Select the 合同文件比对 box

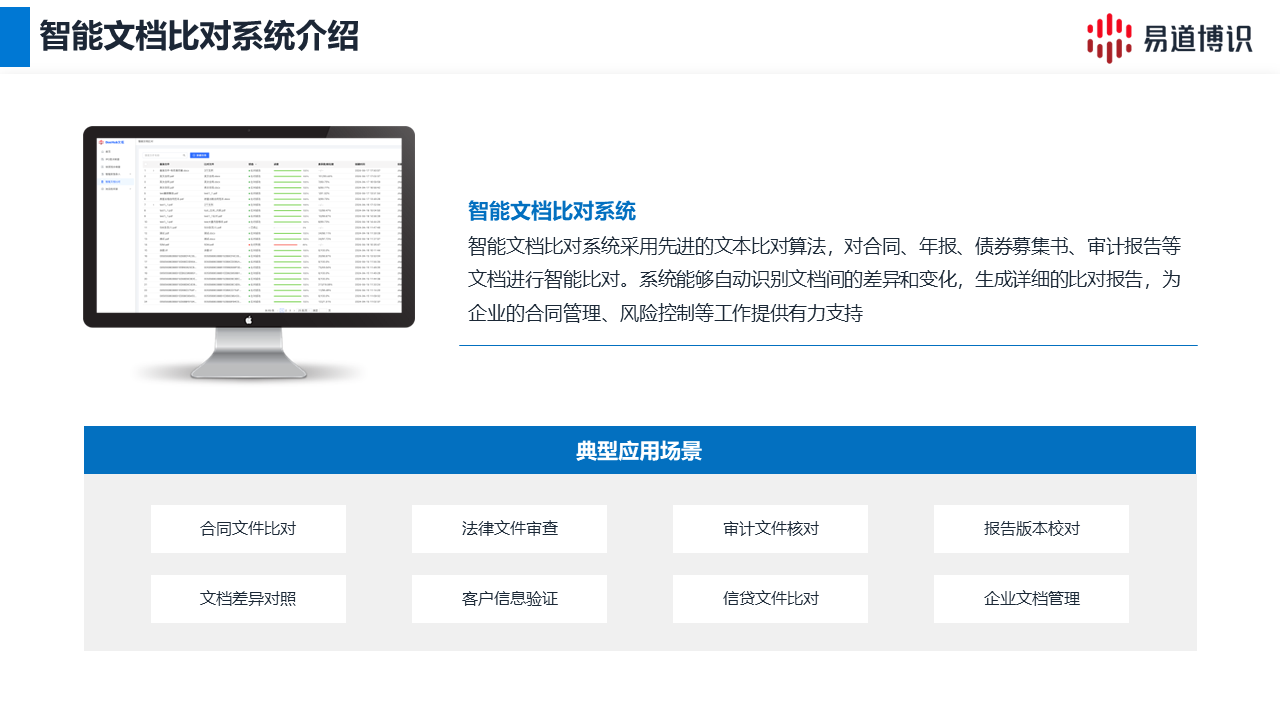pos(248,529)
